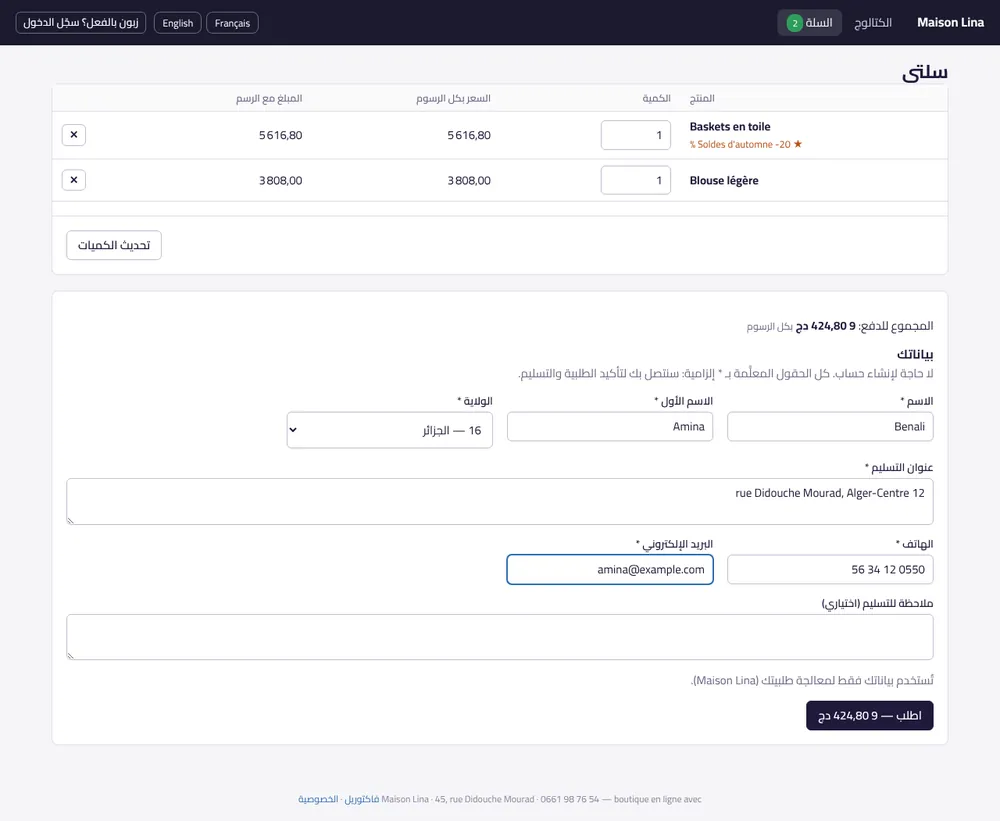Click the المنتج column header
Viewport: 1000px width, 821px height.
702,98
